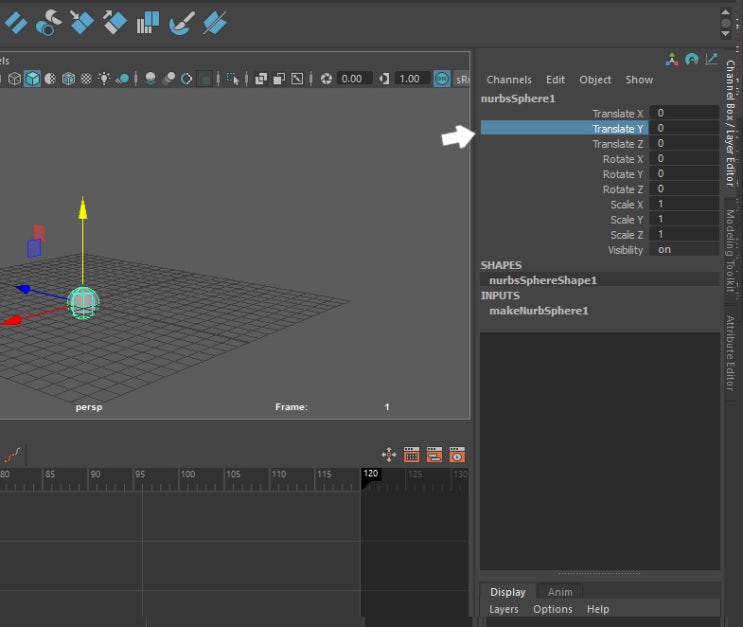Viewport: 743px width, 627px height.
Task: Select the Scale Y channel label
Action: pyautogui.click(x=626, y=220)
